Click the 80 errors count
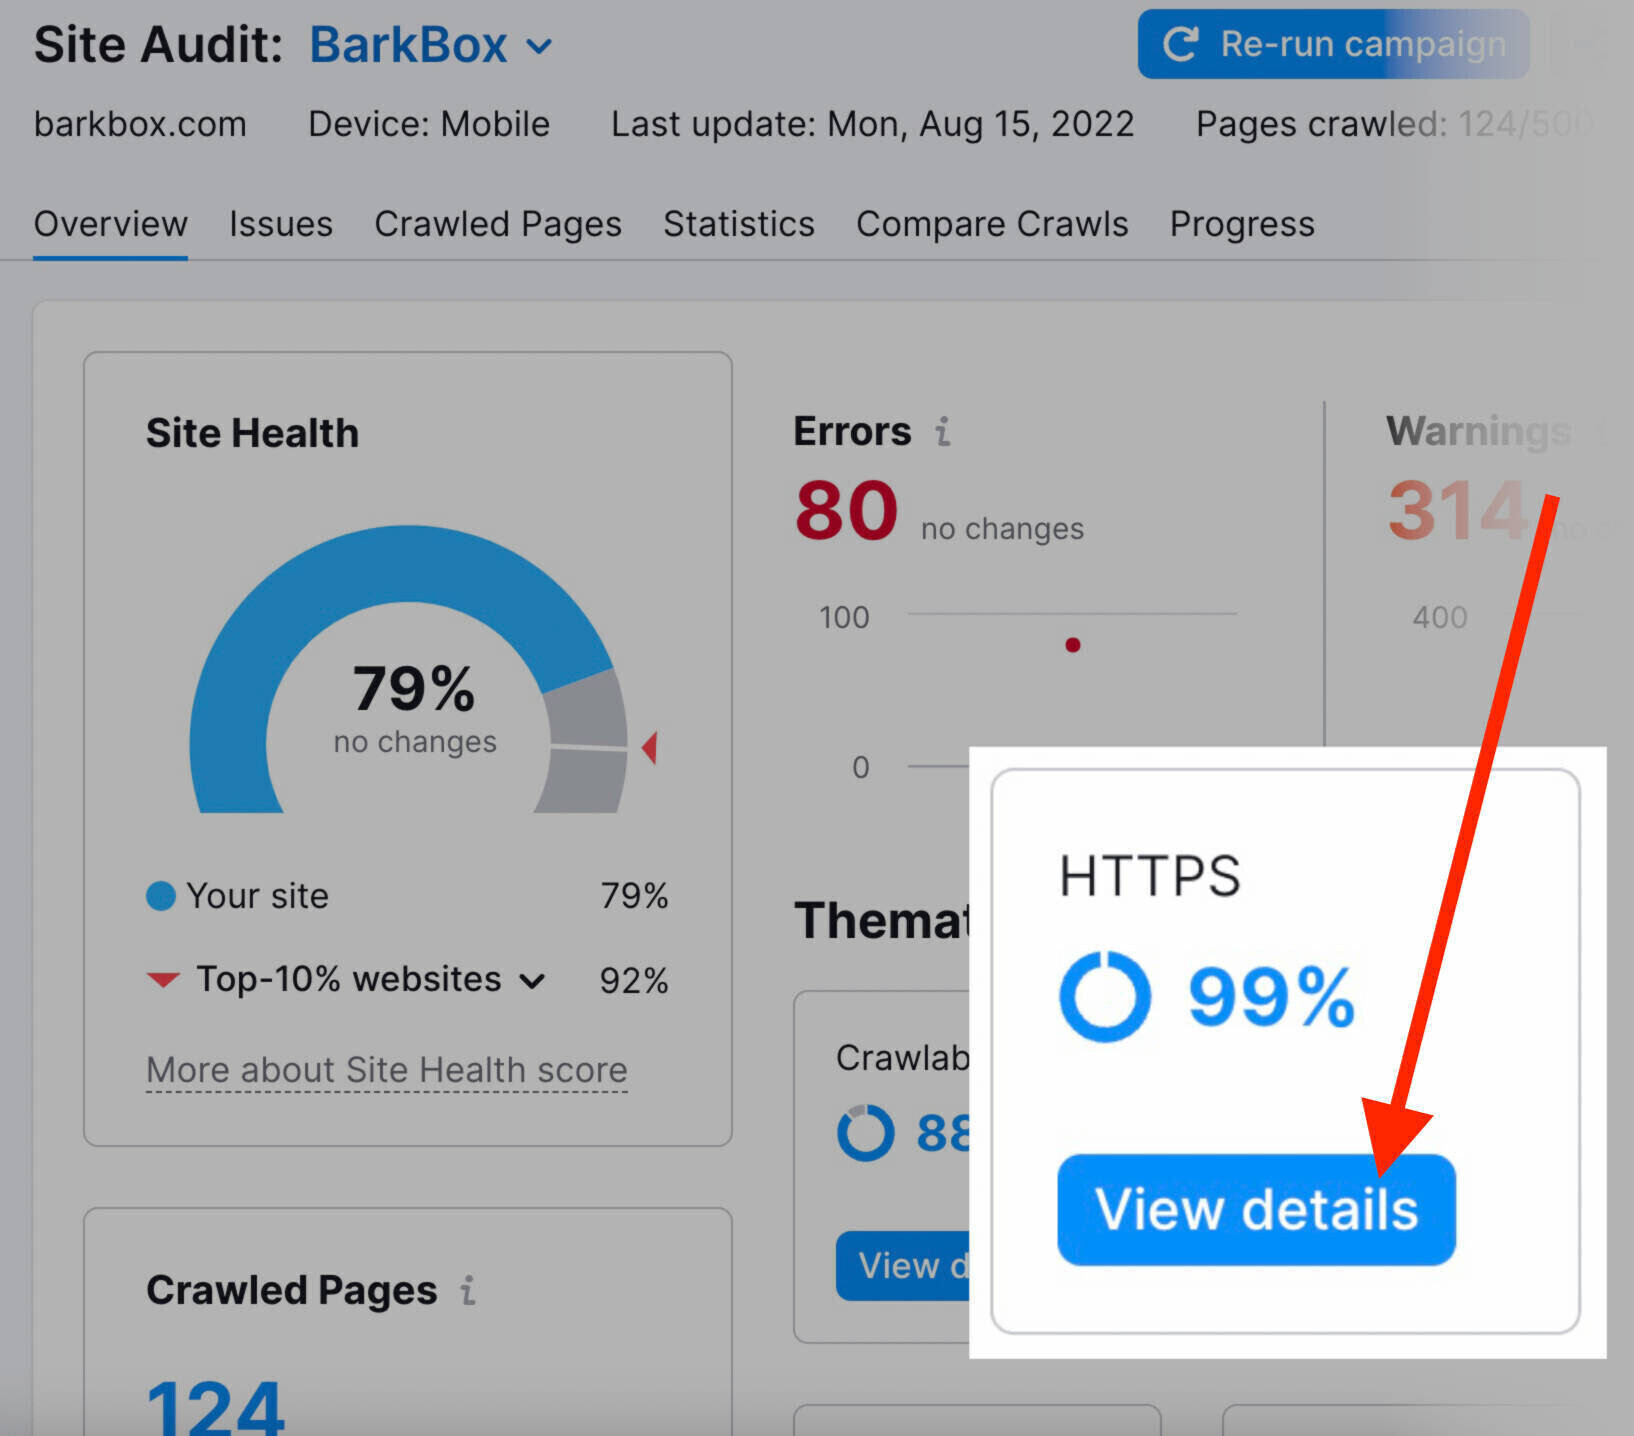The image size is (1634, 1436). [x=846, y=511]
